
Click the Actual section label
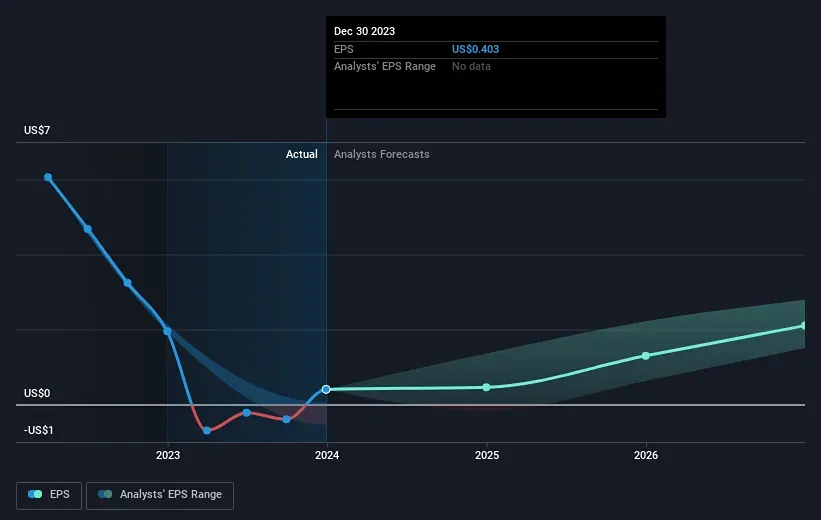tap(301, 154)
